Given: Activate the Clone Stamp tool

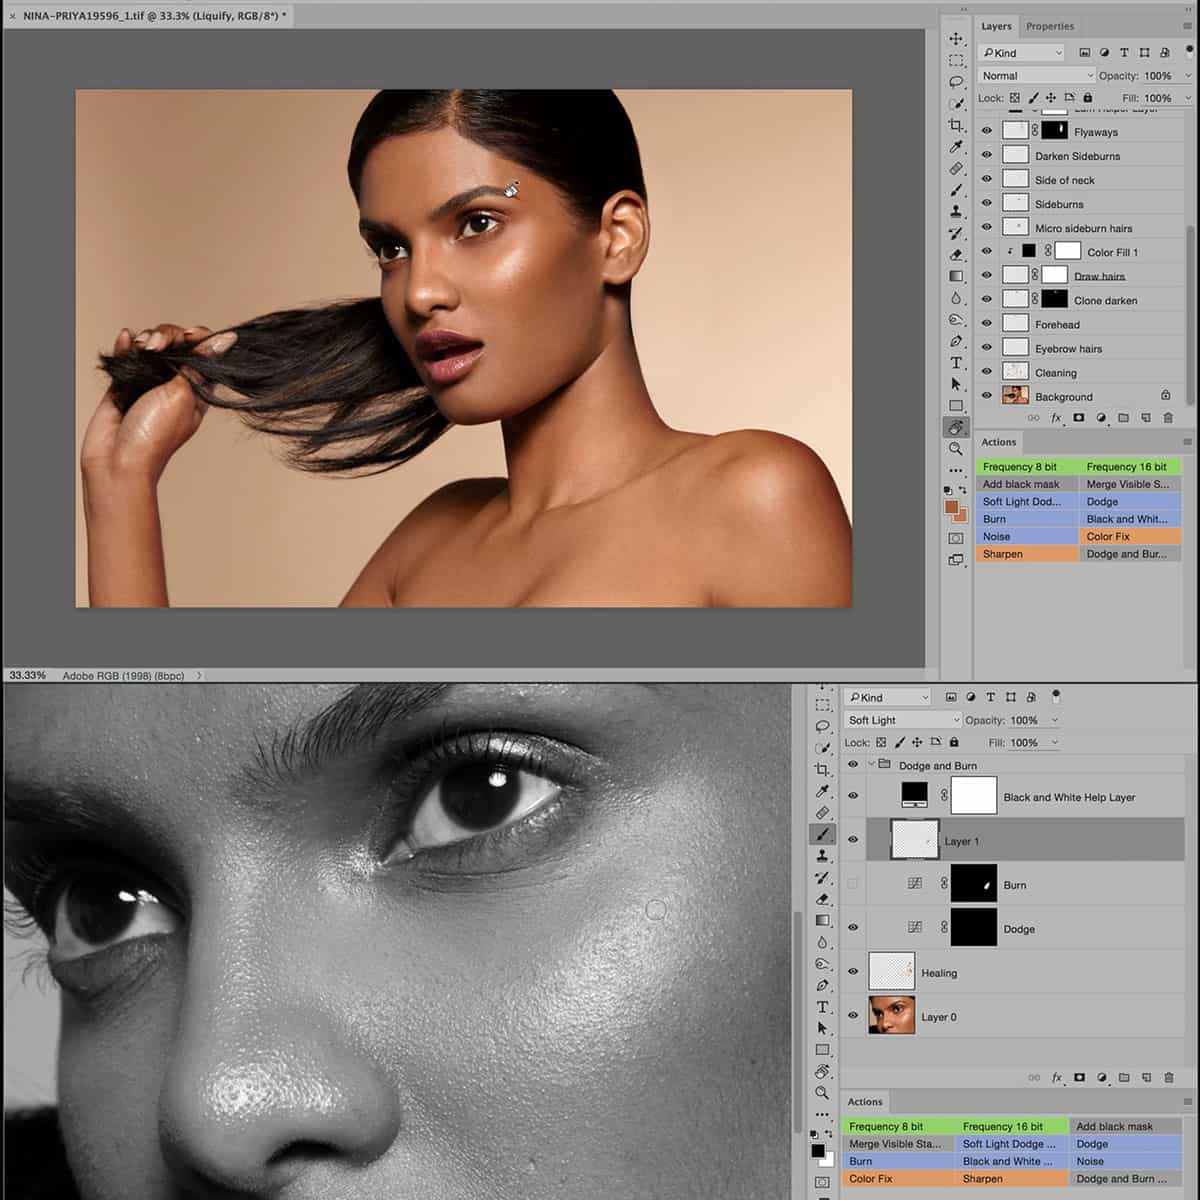Looking at the screenshot, I should click(957, 210).
